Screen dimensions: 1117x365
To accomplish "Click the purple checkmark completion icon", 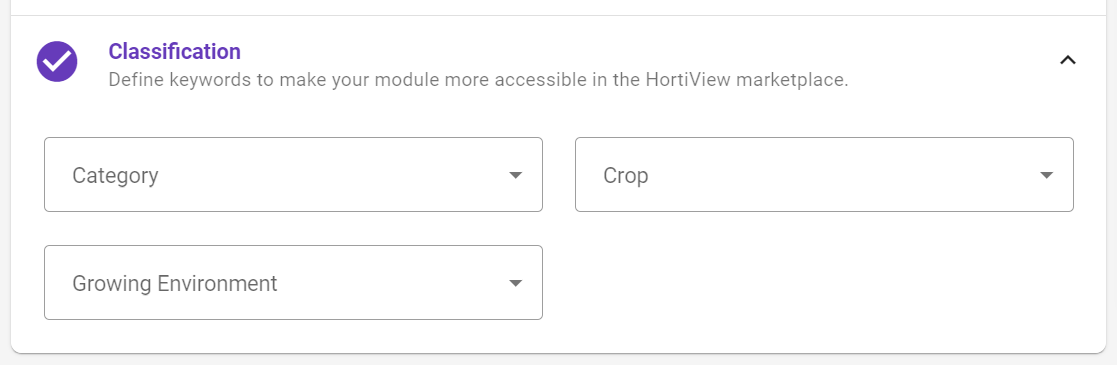I will point(57,61).
